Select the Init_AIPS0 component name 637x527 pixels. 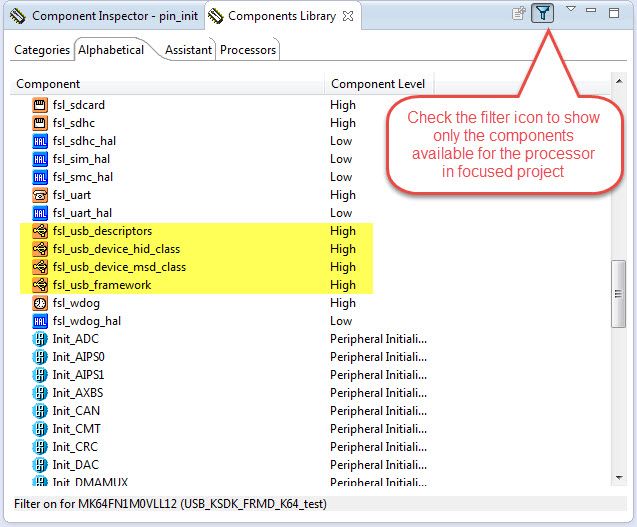pos(78,357)
